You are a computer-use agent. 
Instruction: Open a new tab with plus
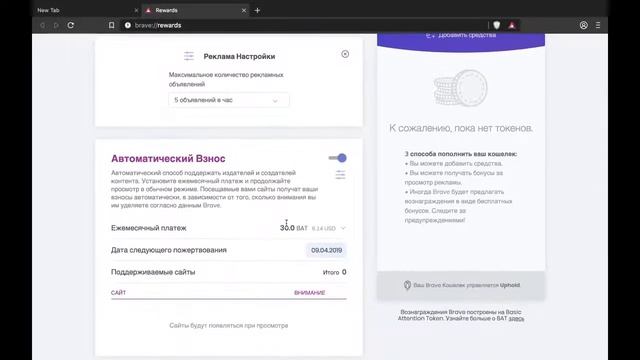click(257, 11)
